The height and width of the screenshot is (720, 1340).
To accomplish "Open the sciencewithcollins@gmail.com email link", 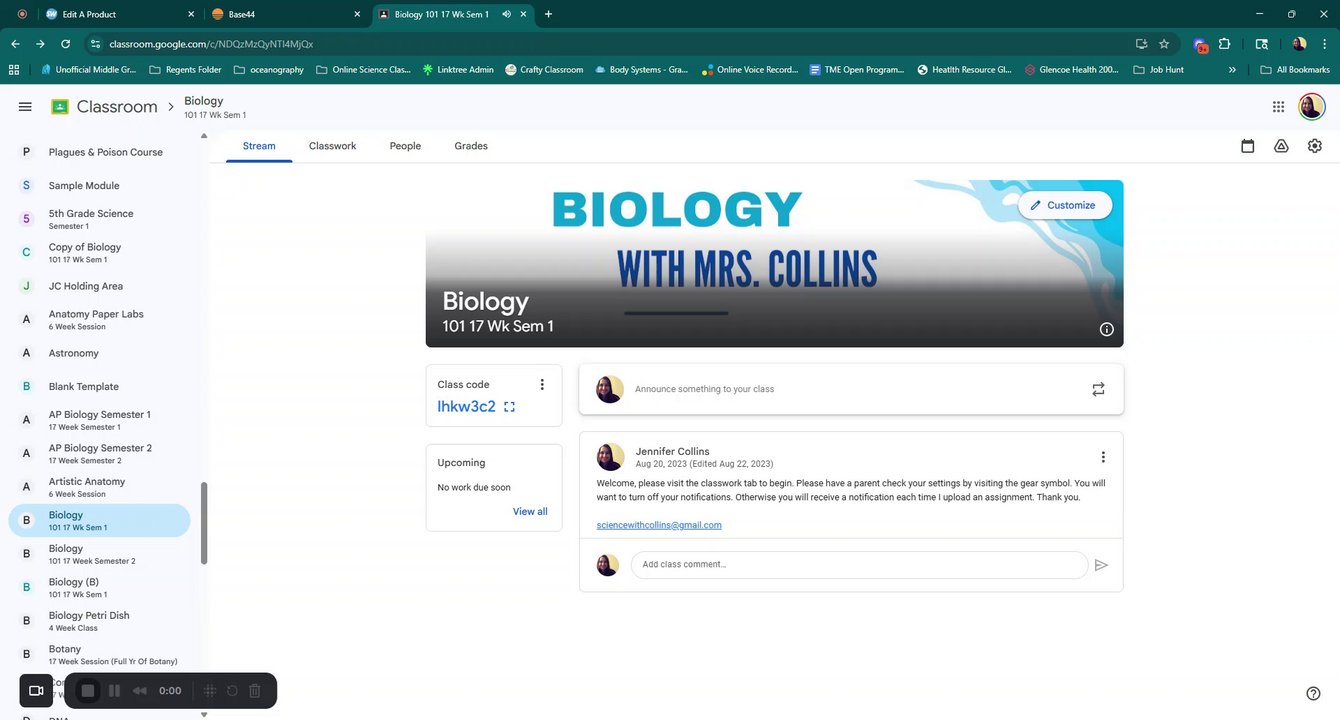I will [659, 525].
